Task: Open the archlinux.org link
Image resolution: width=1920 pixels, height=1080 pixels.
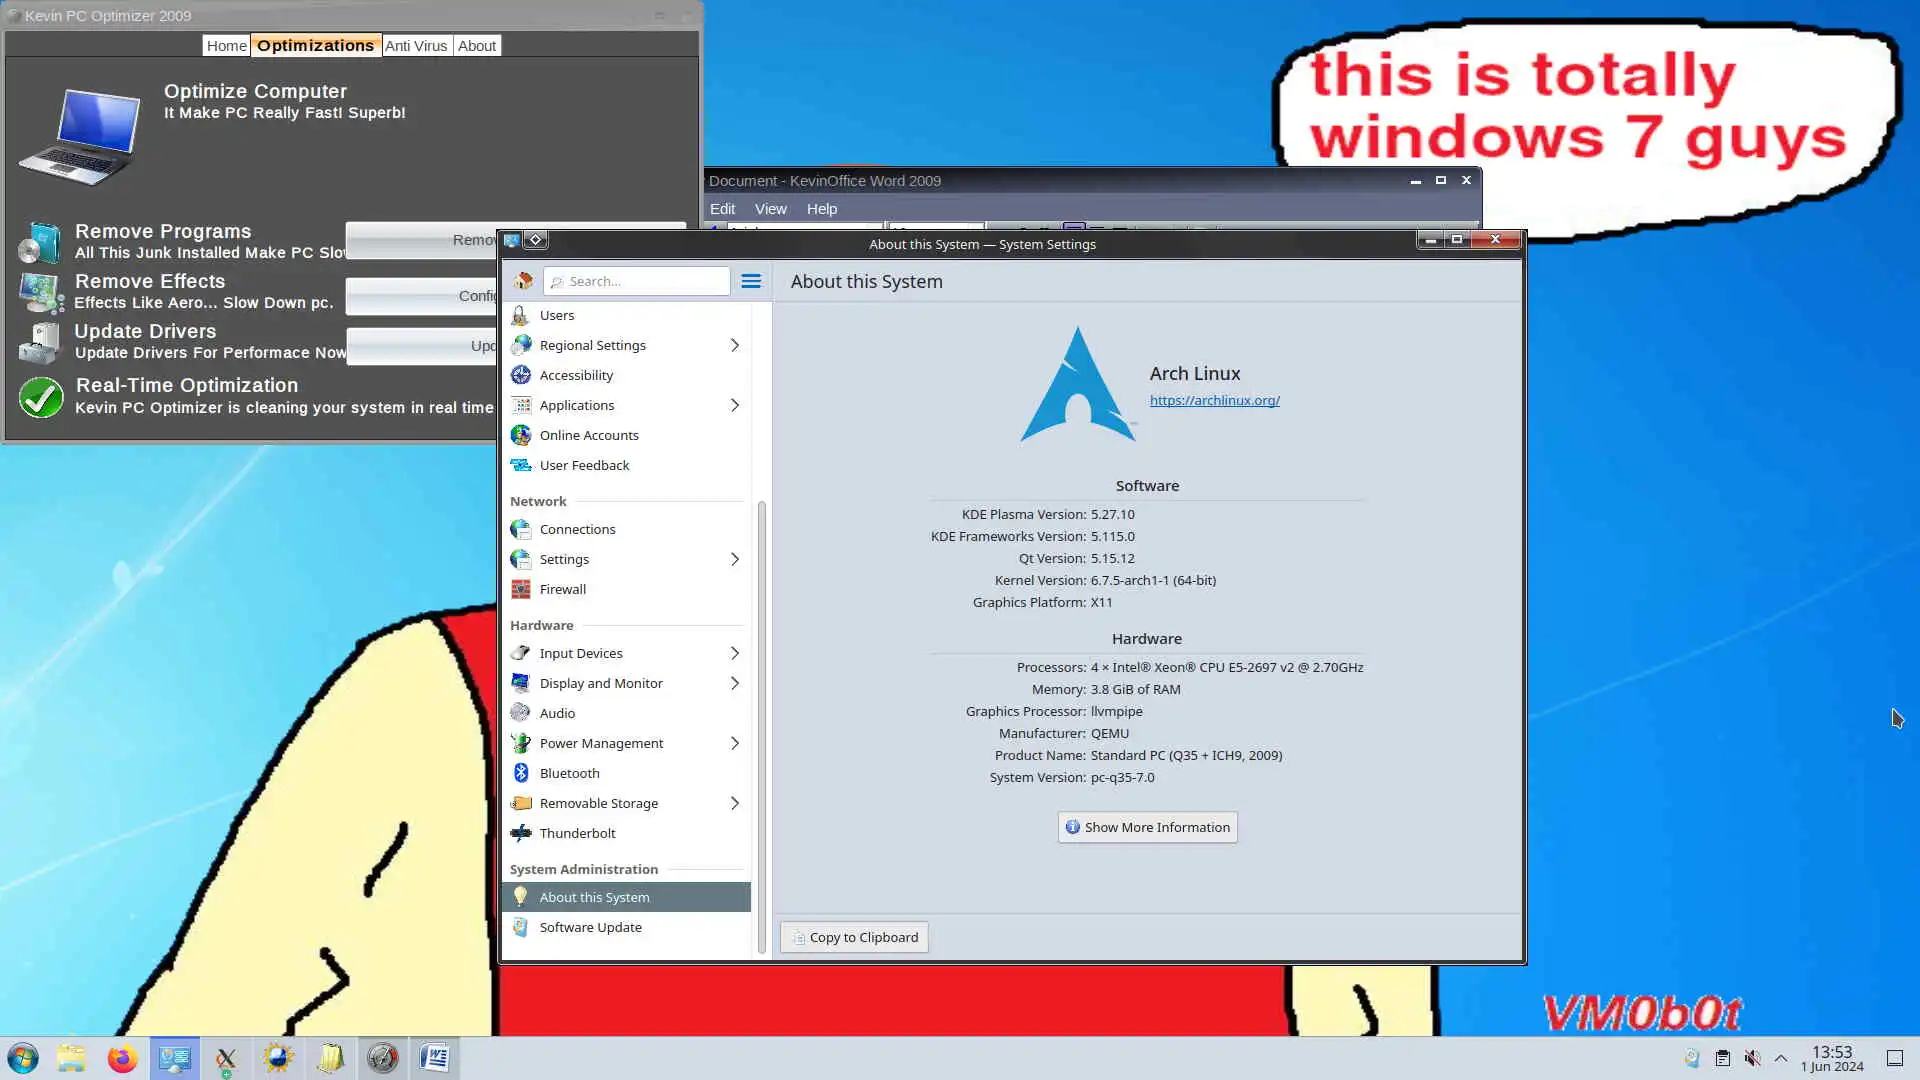Action: pyautogui.click(x=1214, y=400)
